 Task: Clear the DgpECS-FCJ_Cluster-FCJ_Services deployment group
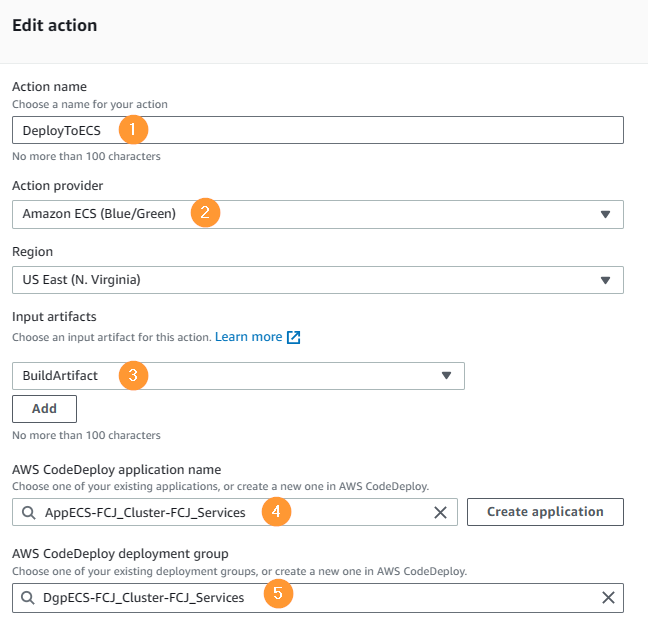608,597
